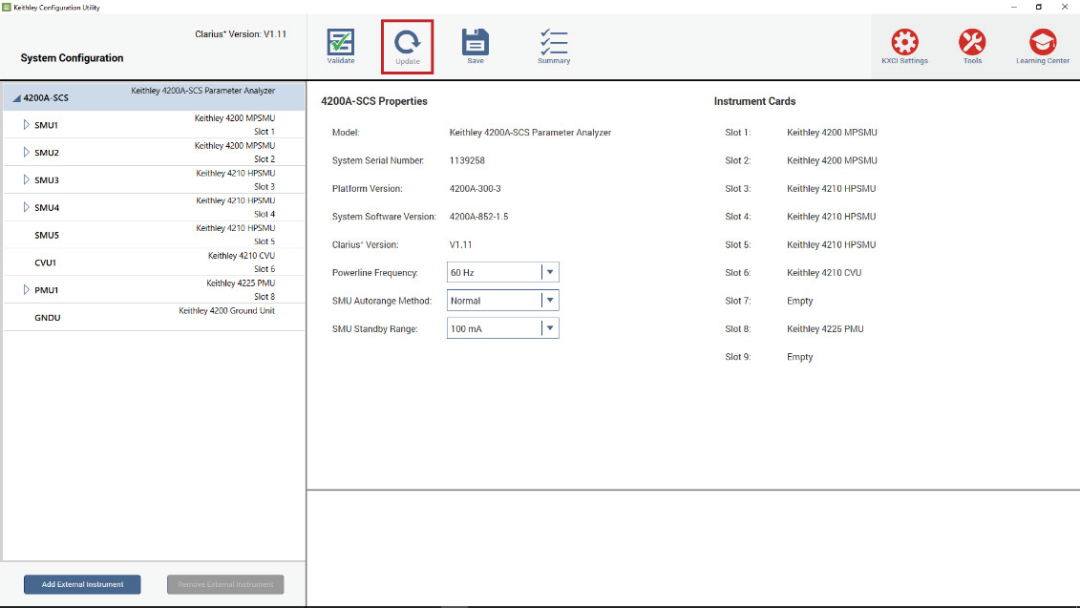
Task: Click the serial number value 1139258
Action: pyautogui.click(x=467, y=160)
